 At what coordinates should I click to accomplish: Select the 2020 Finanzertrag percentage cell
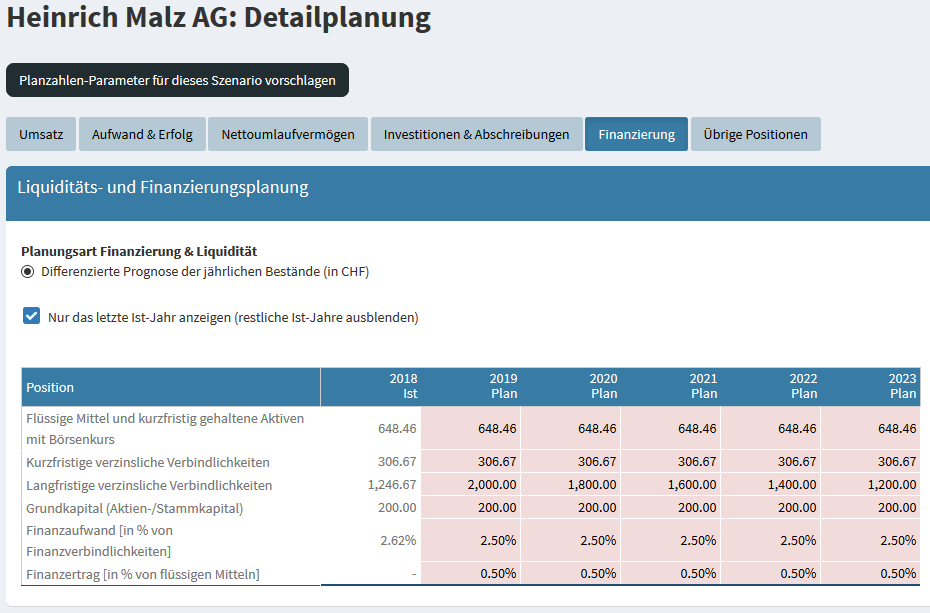pos(571,573)
